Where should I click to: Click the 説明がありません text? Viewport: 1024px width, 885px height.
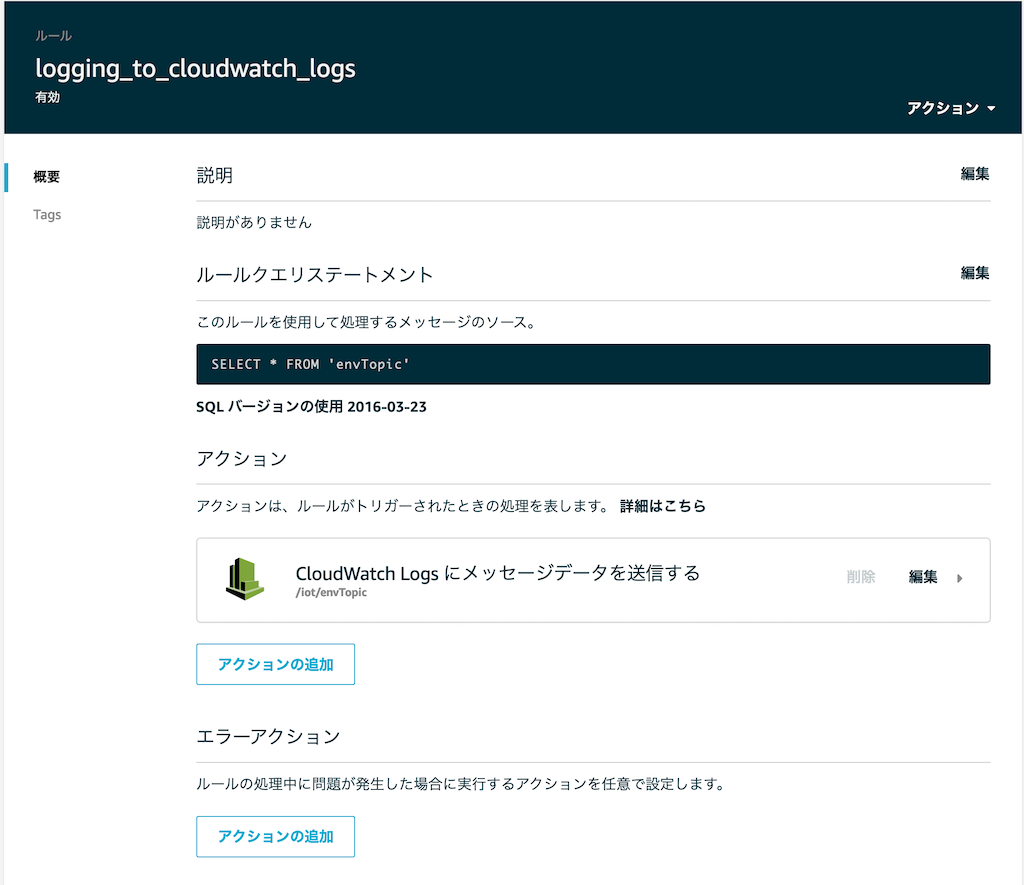click(255, 223)
